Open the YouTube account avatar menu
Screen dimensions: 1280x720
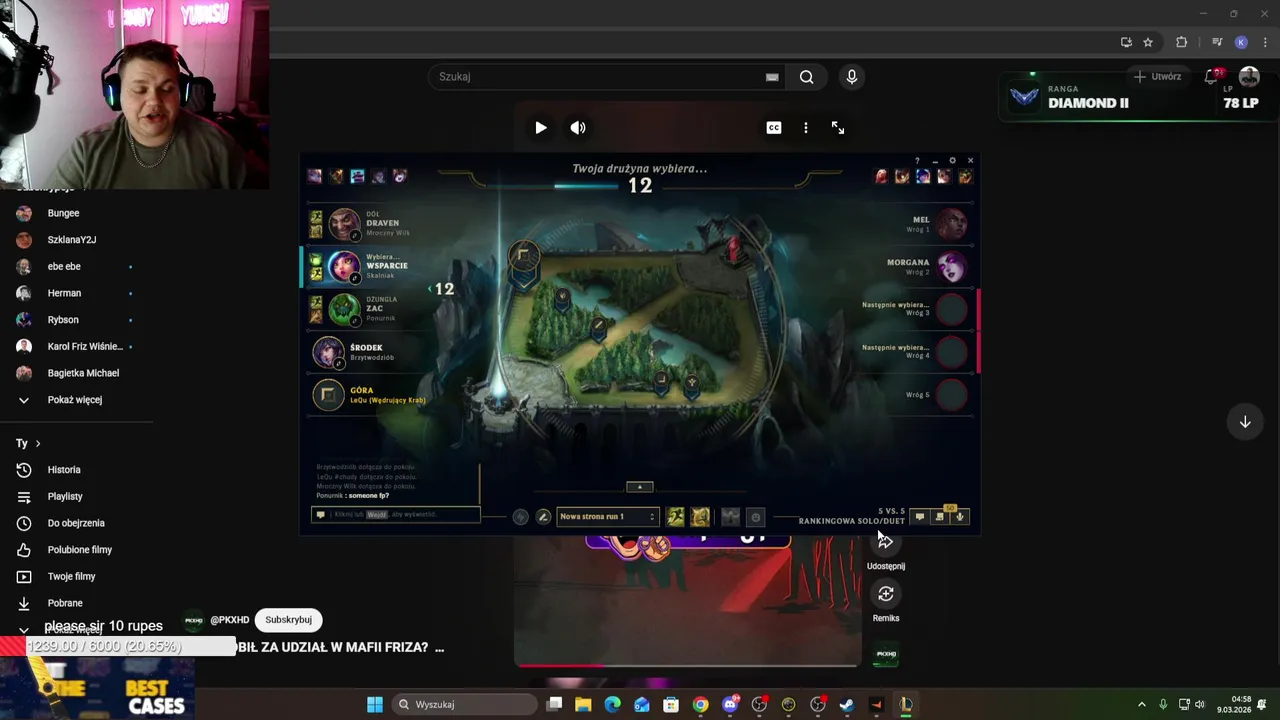(1249, 77)
